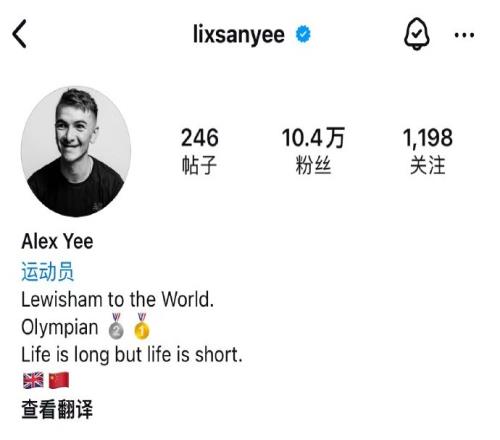This screenshot has width=500, height=440.
Task: Open the three-dots more options menu
Action: (464, 35)
